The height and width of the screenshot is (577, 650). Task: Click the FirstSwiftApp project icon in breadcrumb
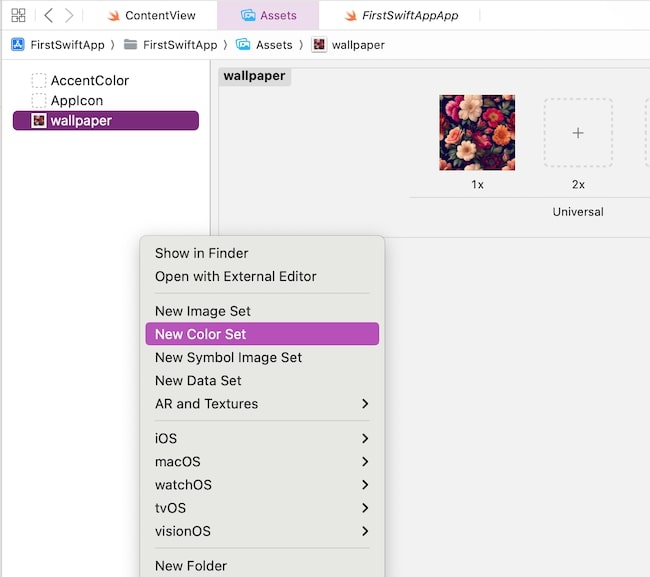pyautogui.click(x=17, y=45)
